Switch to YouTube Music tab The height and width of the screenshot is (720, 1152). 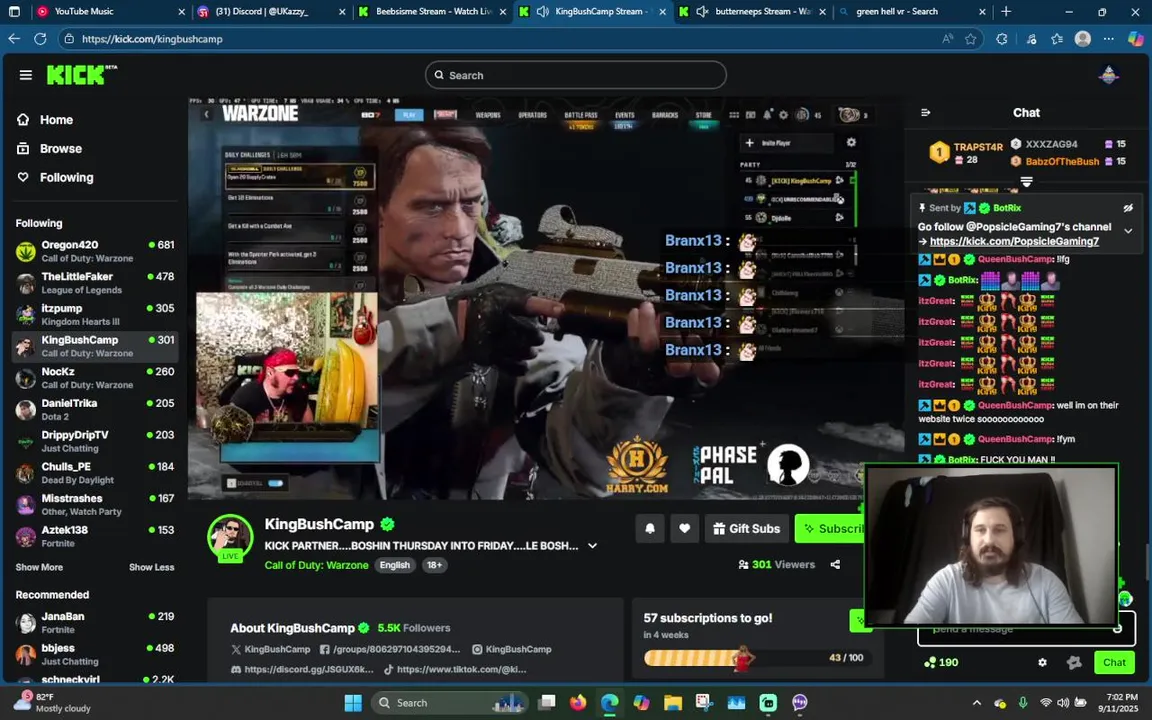pos(110,12)
